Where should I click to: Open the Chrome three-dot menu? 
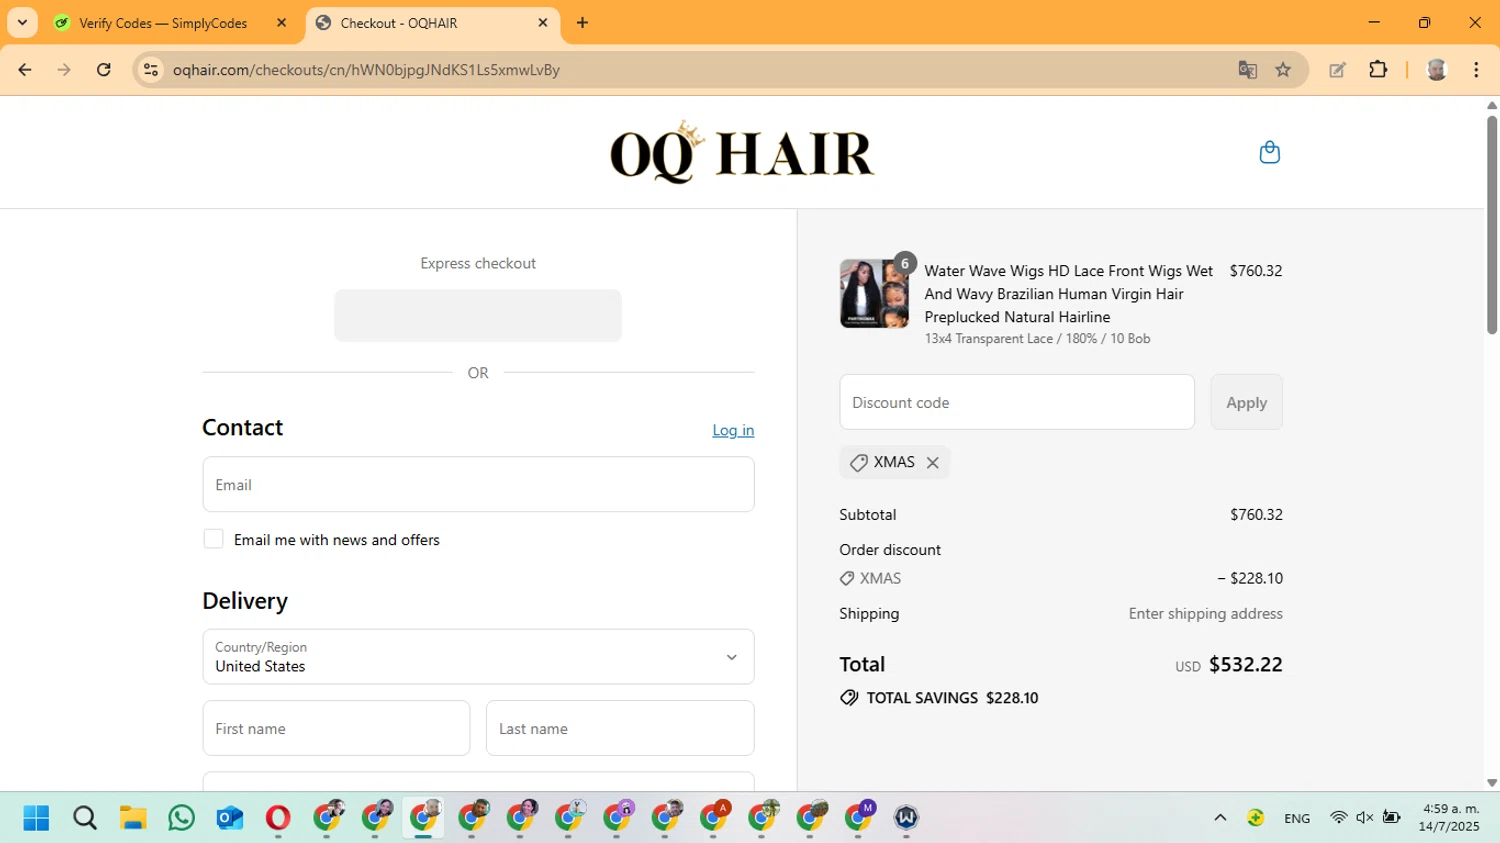coord(1476,70)
